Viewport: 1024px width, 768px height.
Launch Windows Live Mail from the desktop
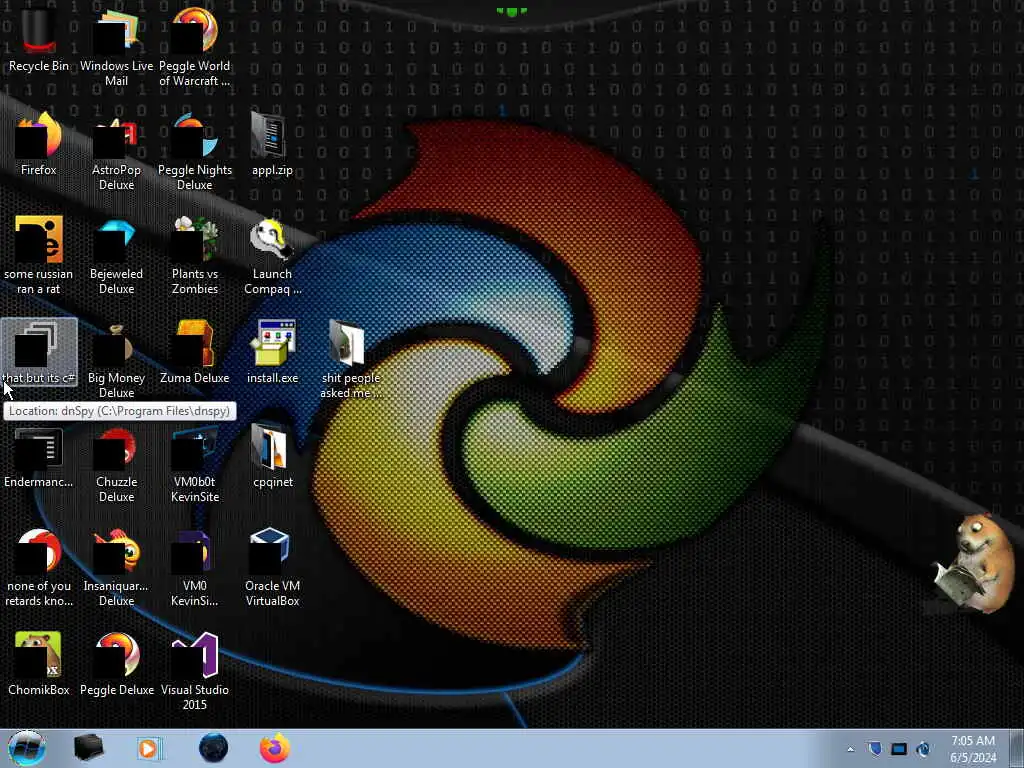point(116,46)
